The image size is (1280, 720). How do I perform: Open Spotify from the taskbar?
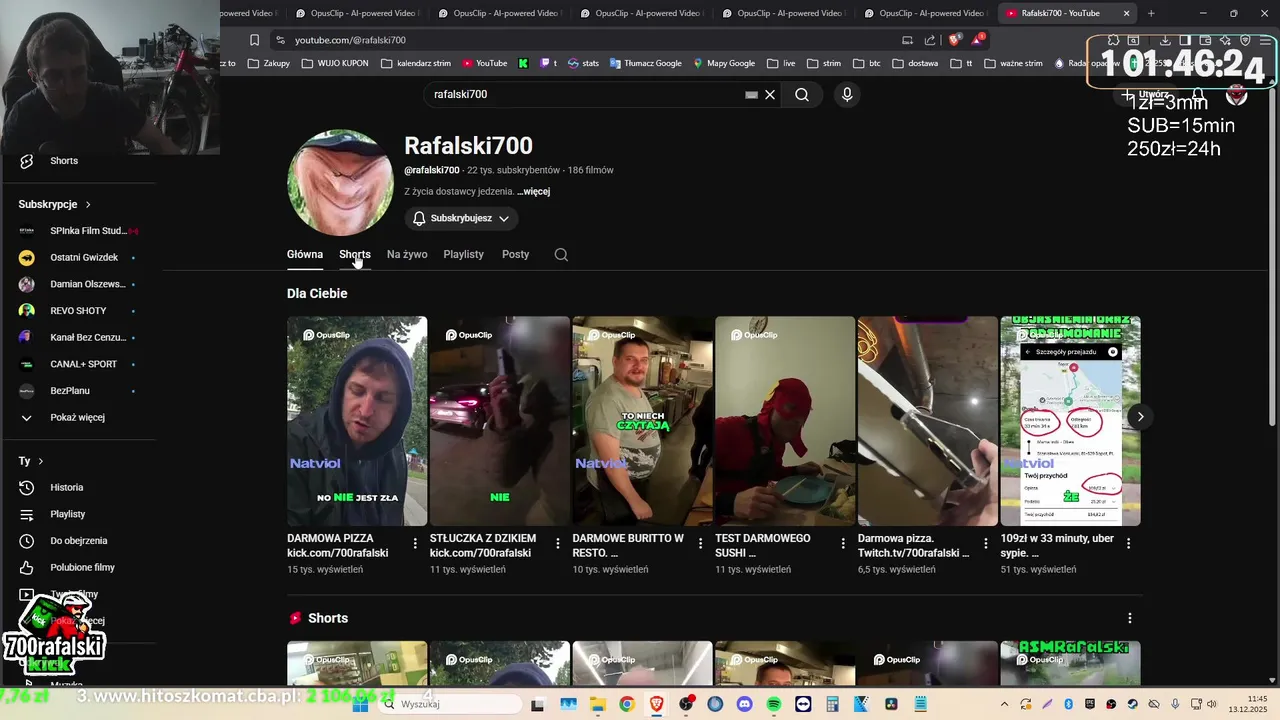[x=774, y=704]
